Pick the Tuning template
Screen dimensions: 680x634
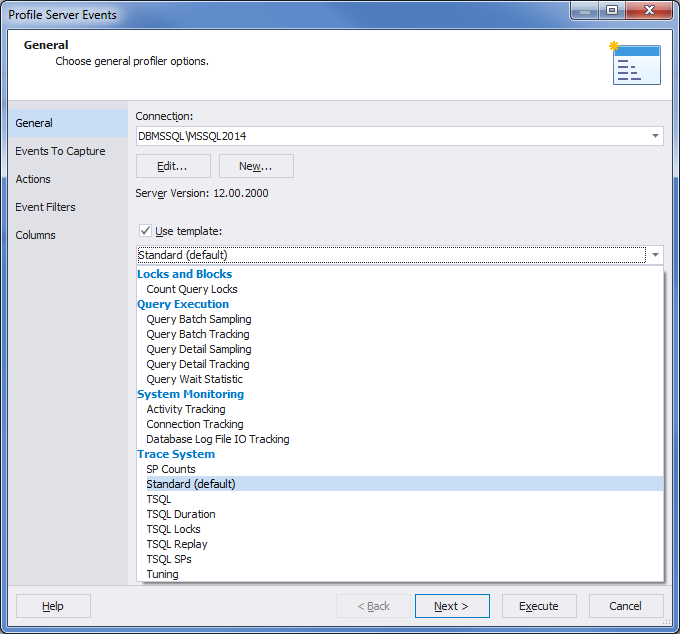[400, 574]
